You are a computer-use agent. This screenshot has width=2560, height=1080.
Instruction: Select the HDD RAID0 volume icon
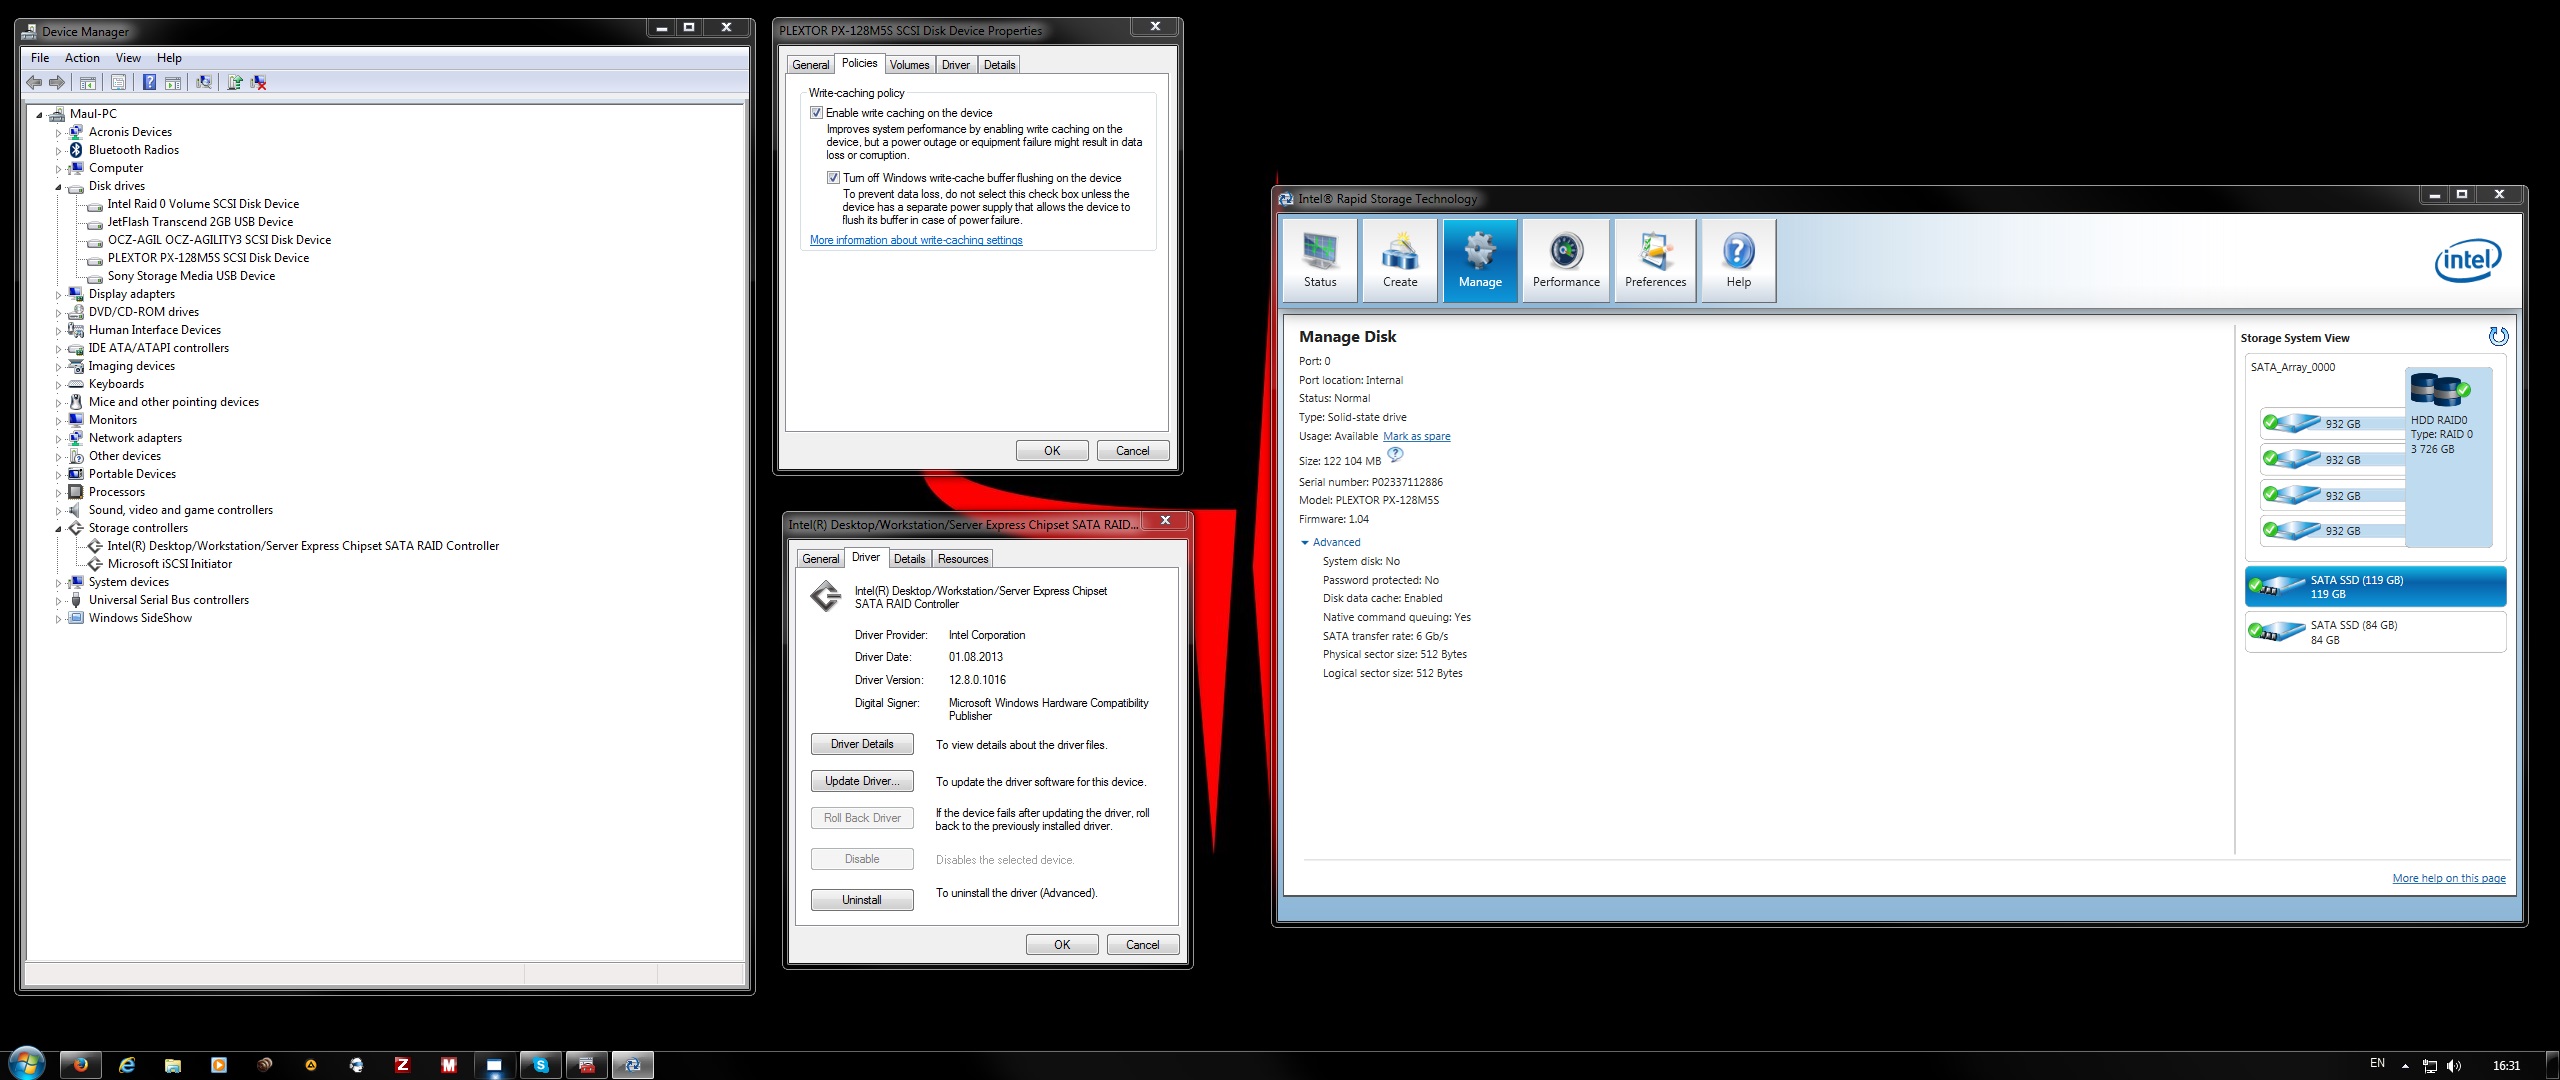(2440, 389)
